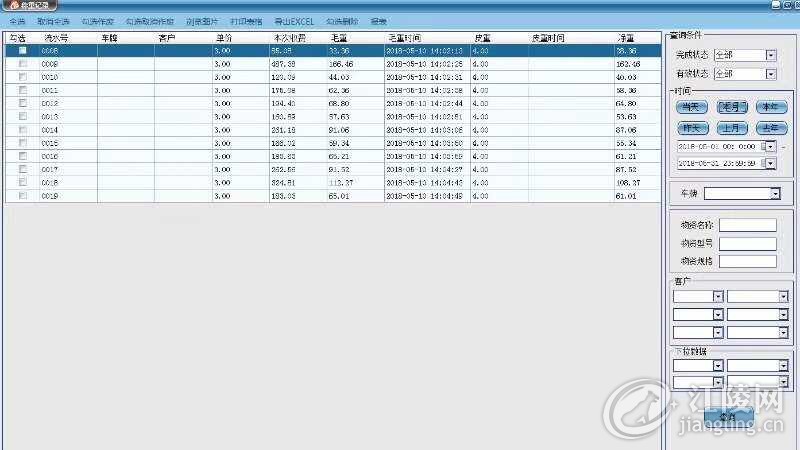The height and width of the screenshot is (450, 800).
Task: Enable the checkbox for row 0014
Action: (x=22, y=130)
